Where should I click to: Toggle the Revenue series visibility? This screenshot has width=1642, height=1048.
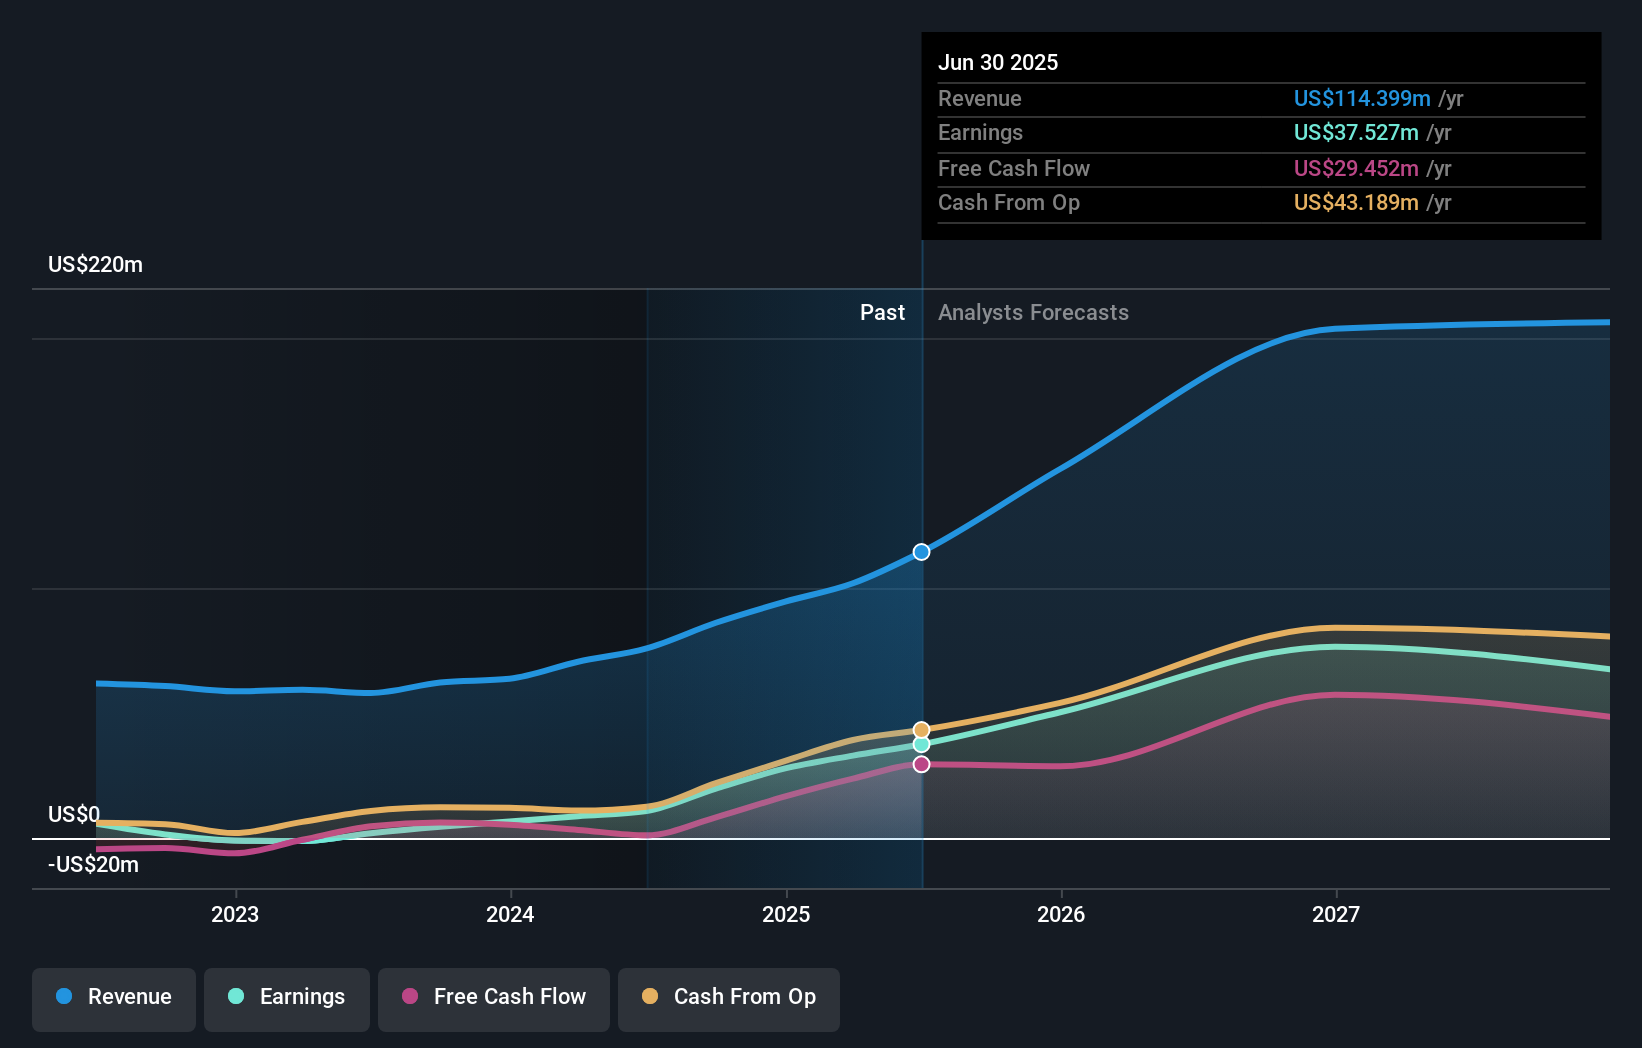(113, 997)
